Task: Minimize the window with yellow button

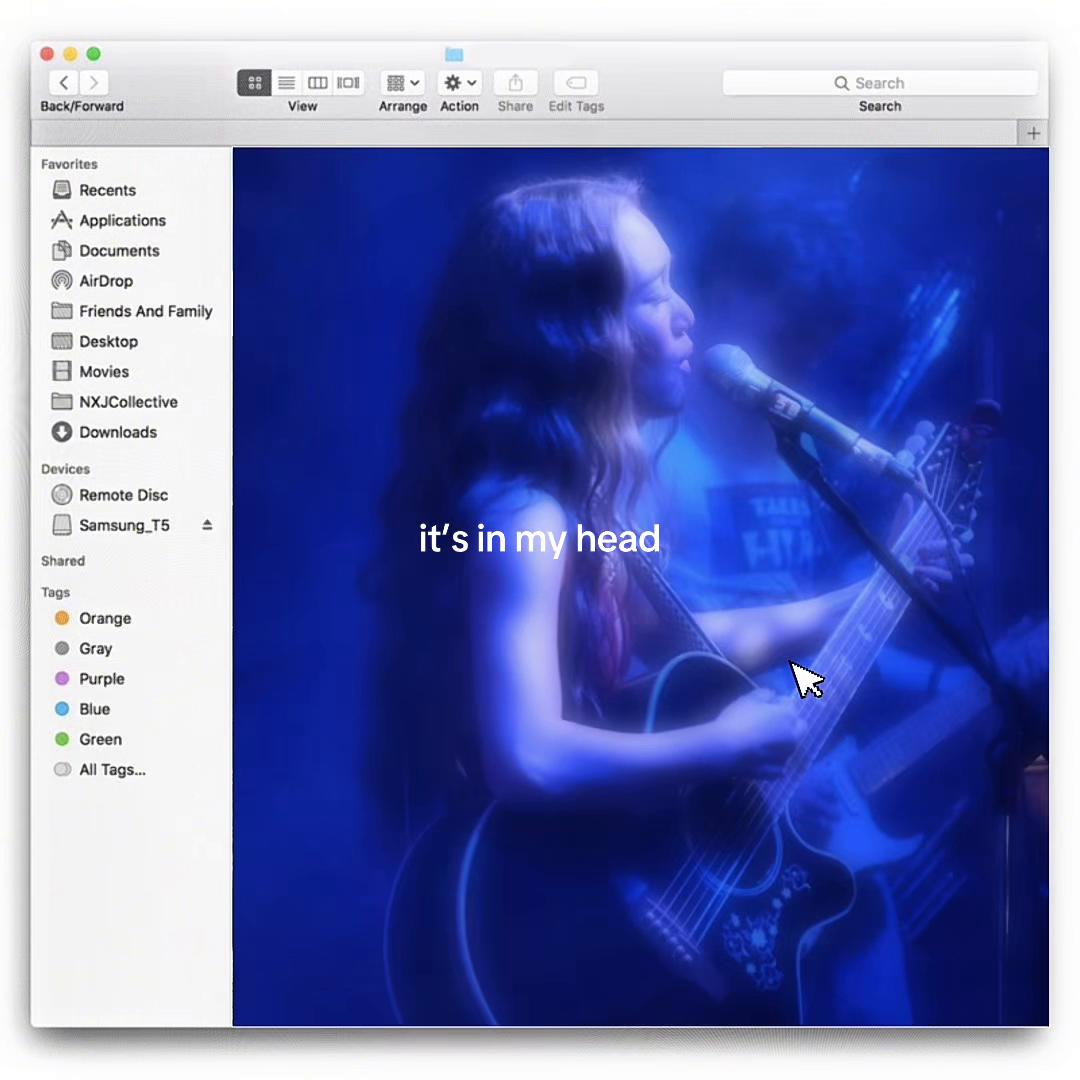Action: (x=70, y=54)
